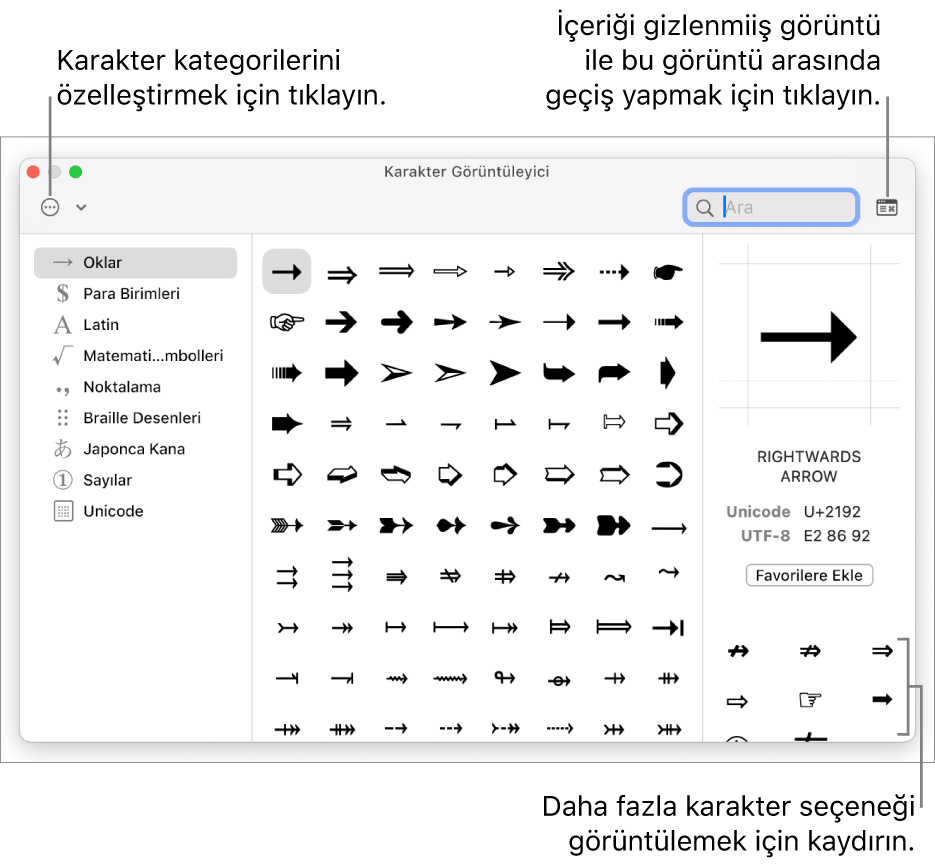This screenshot has width=935, height=868.
Task: Select the pointing hand font variation
Action: click(810, 699)
